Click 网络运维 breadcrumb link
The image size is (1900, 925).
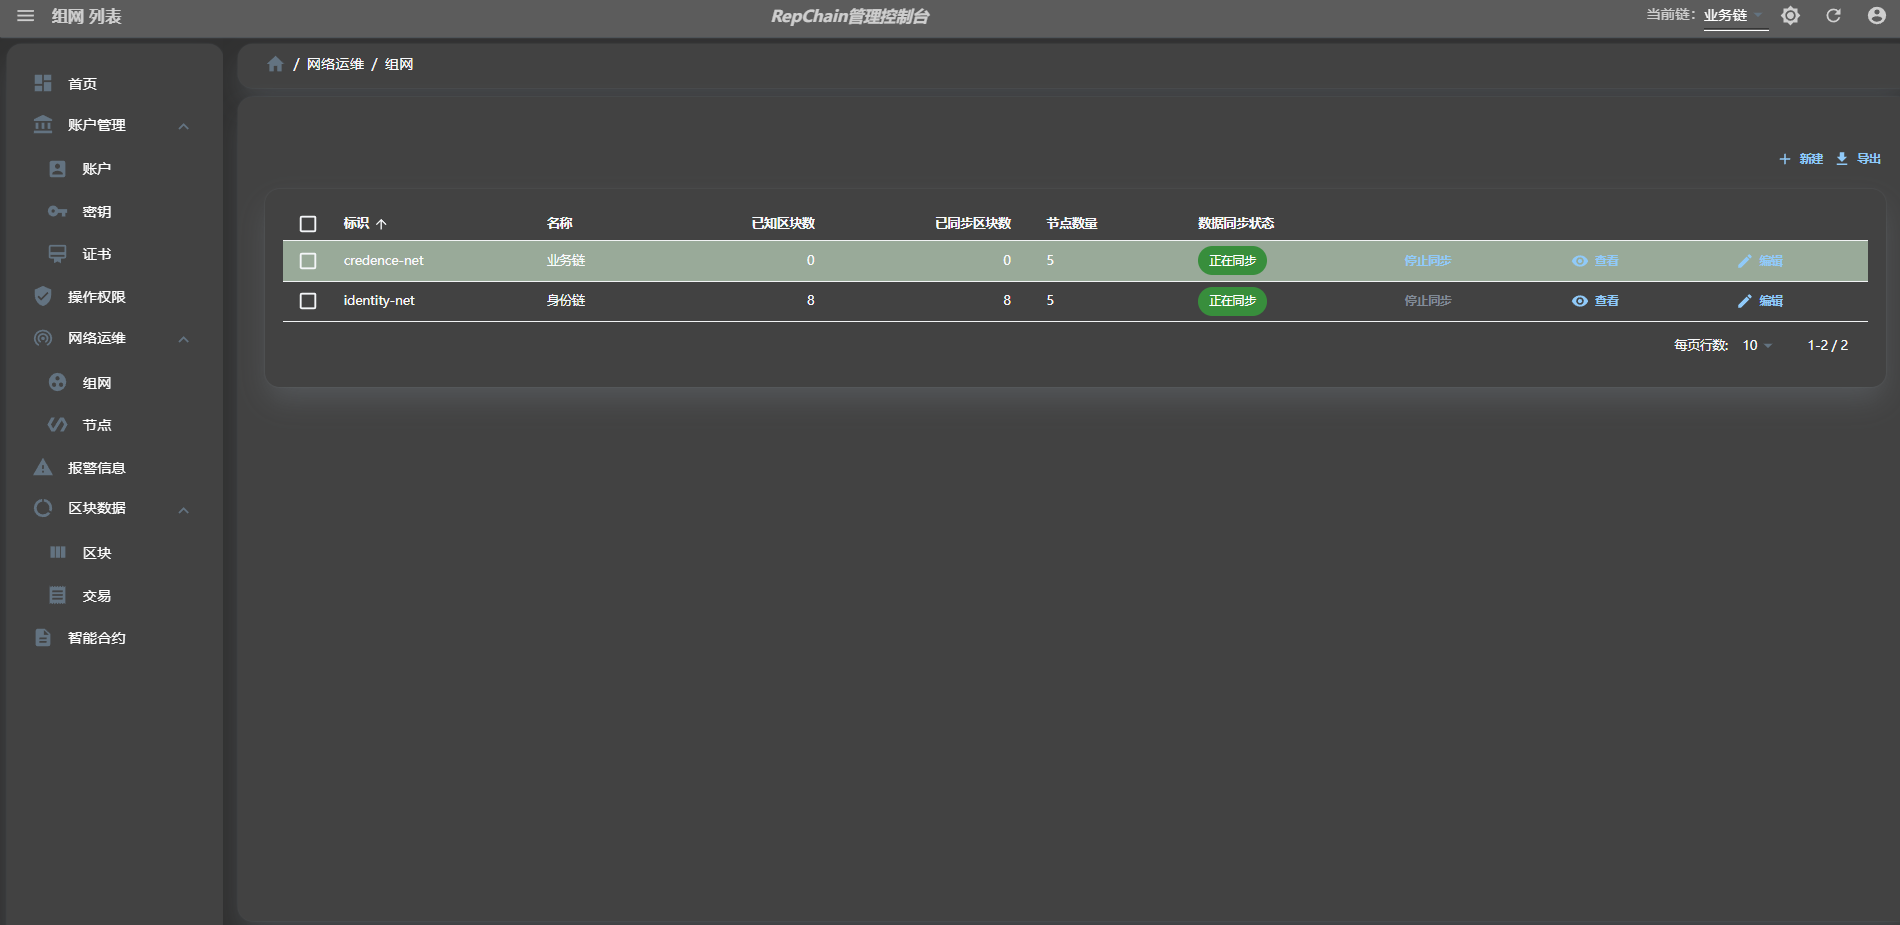coord(335,64)
